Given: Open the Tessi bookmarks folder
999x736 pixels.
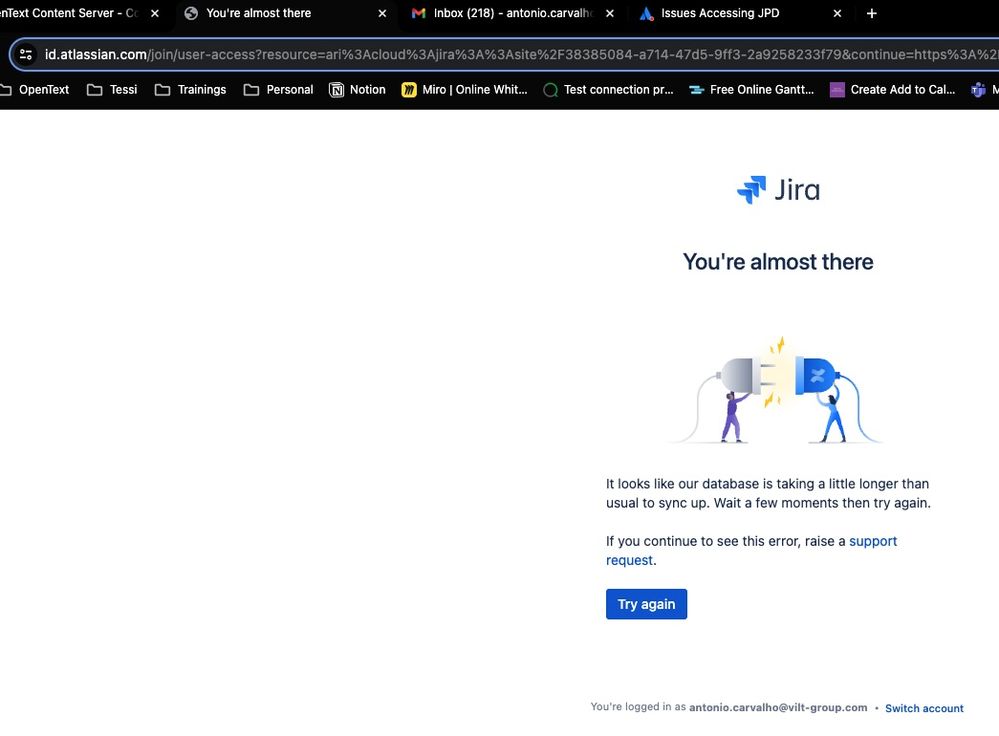Looking at the screenshot, I should [x=112, y=90].
